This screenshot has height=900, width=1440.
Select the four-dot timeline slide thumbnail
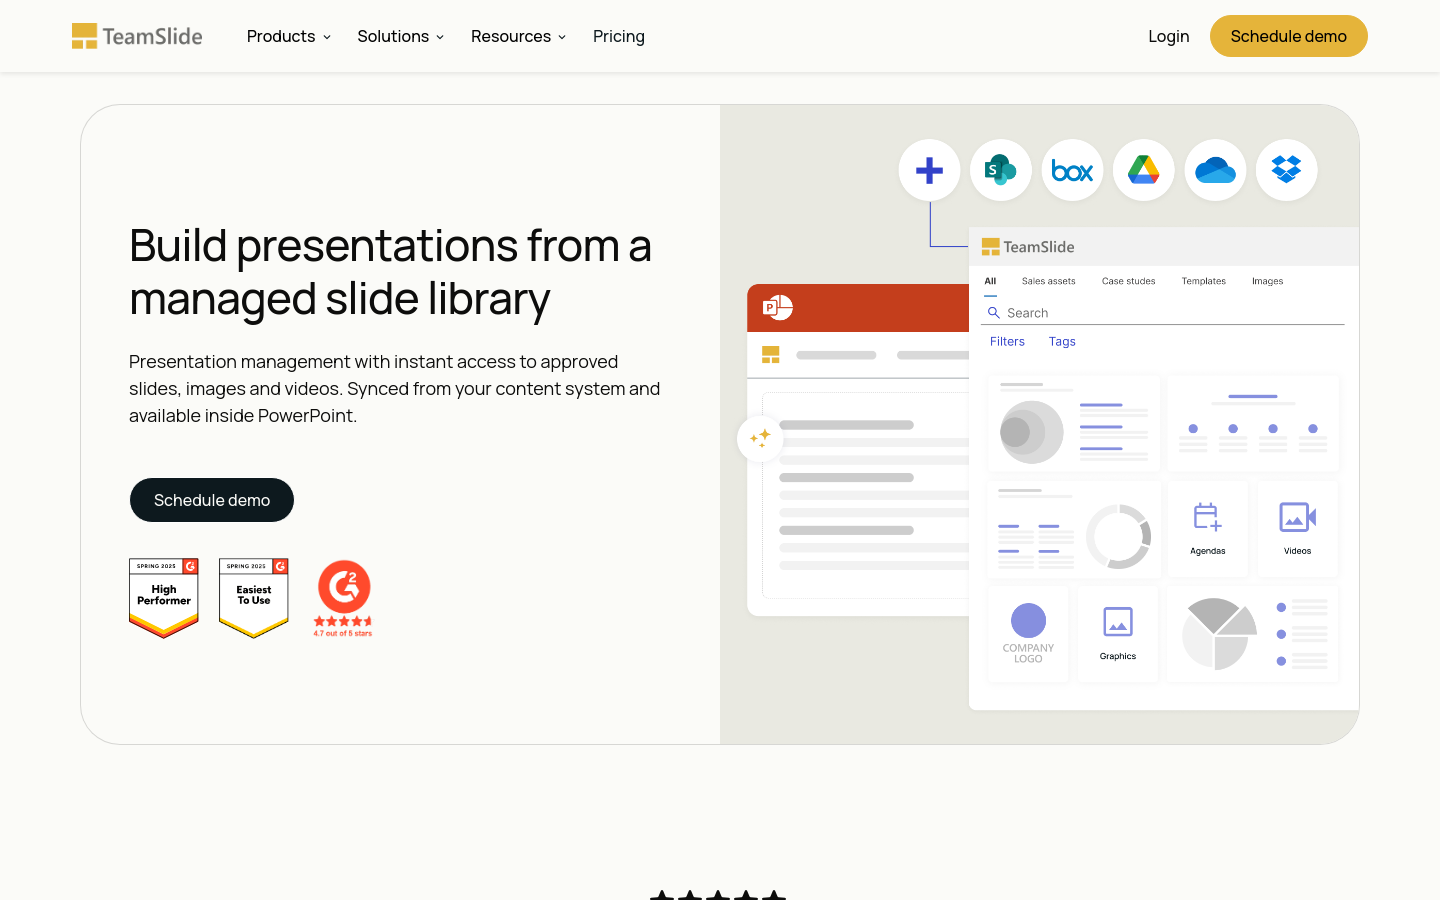1253,424
